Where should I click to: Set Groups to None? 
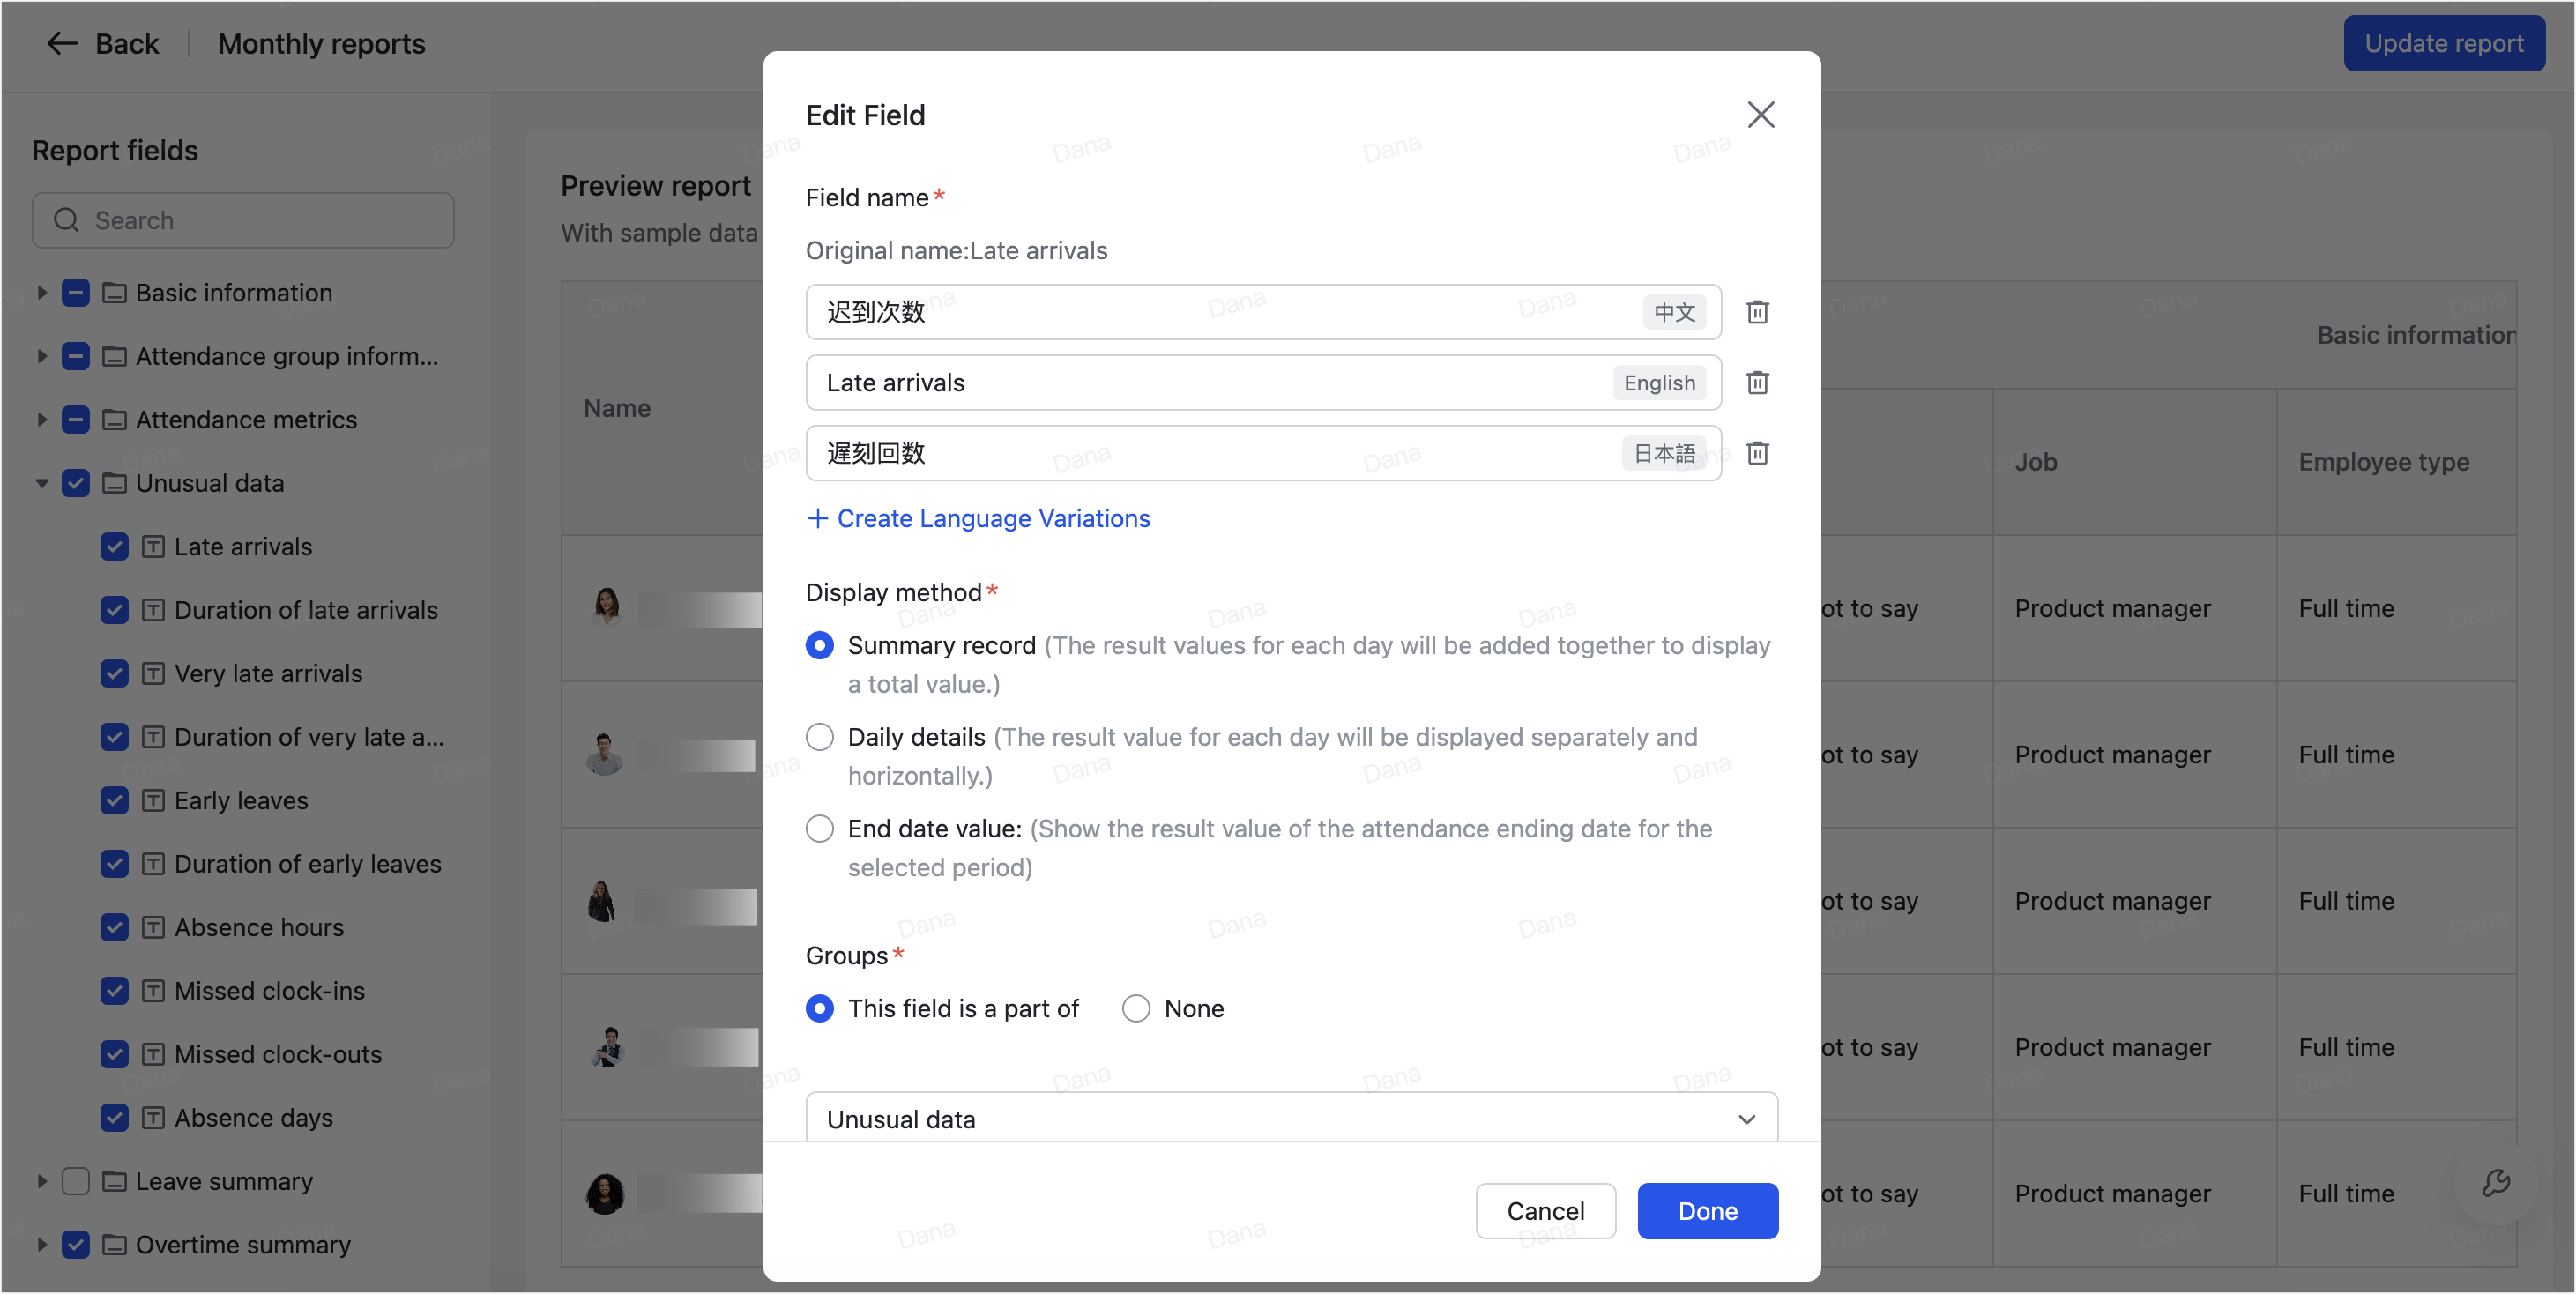(x=1135, y=1008)
